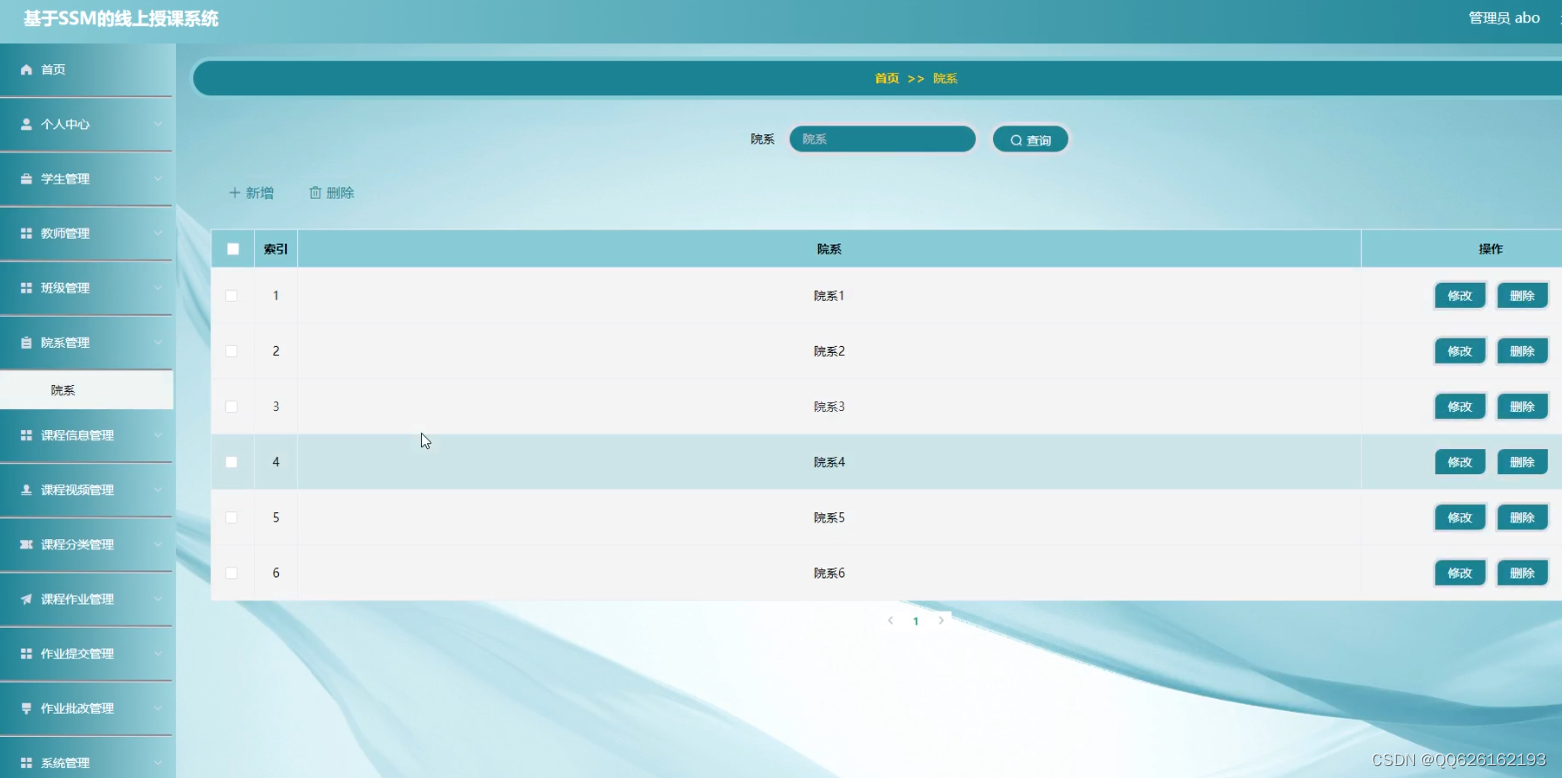This screenshot has height=778, width=1562.
Task: Go to previous page arrow in pagination
Action: (890, 621)
